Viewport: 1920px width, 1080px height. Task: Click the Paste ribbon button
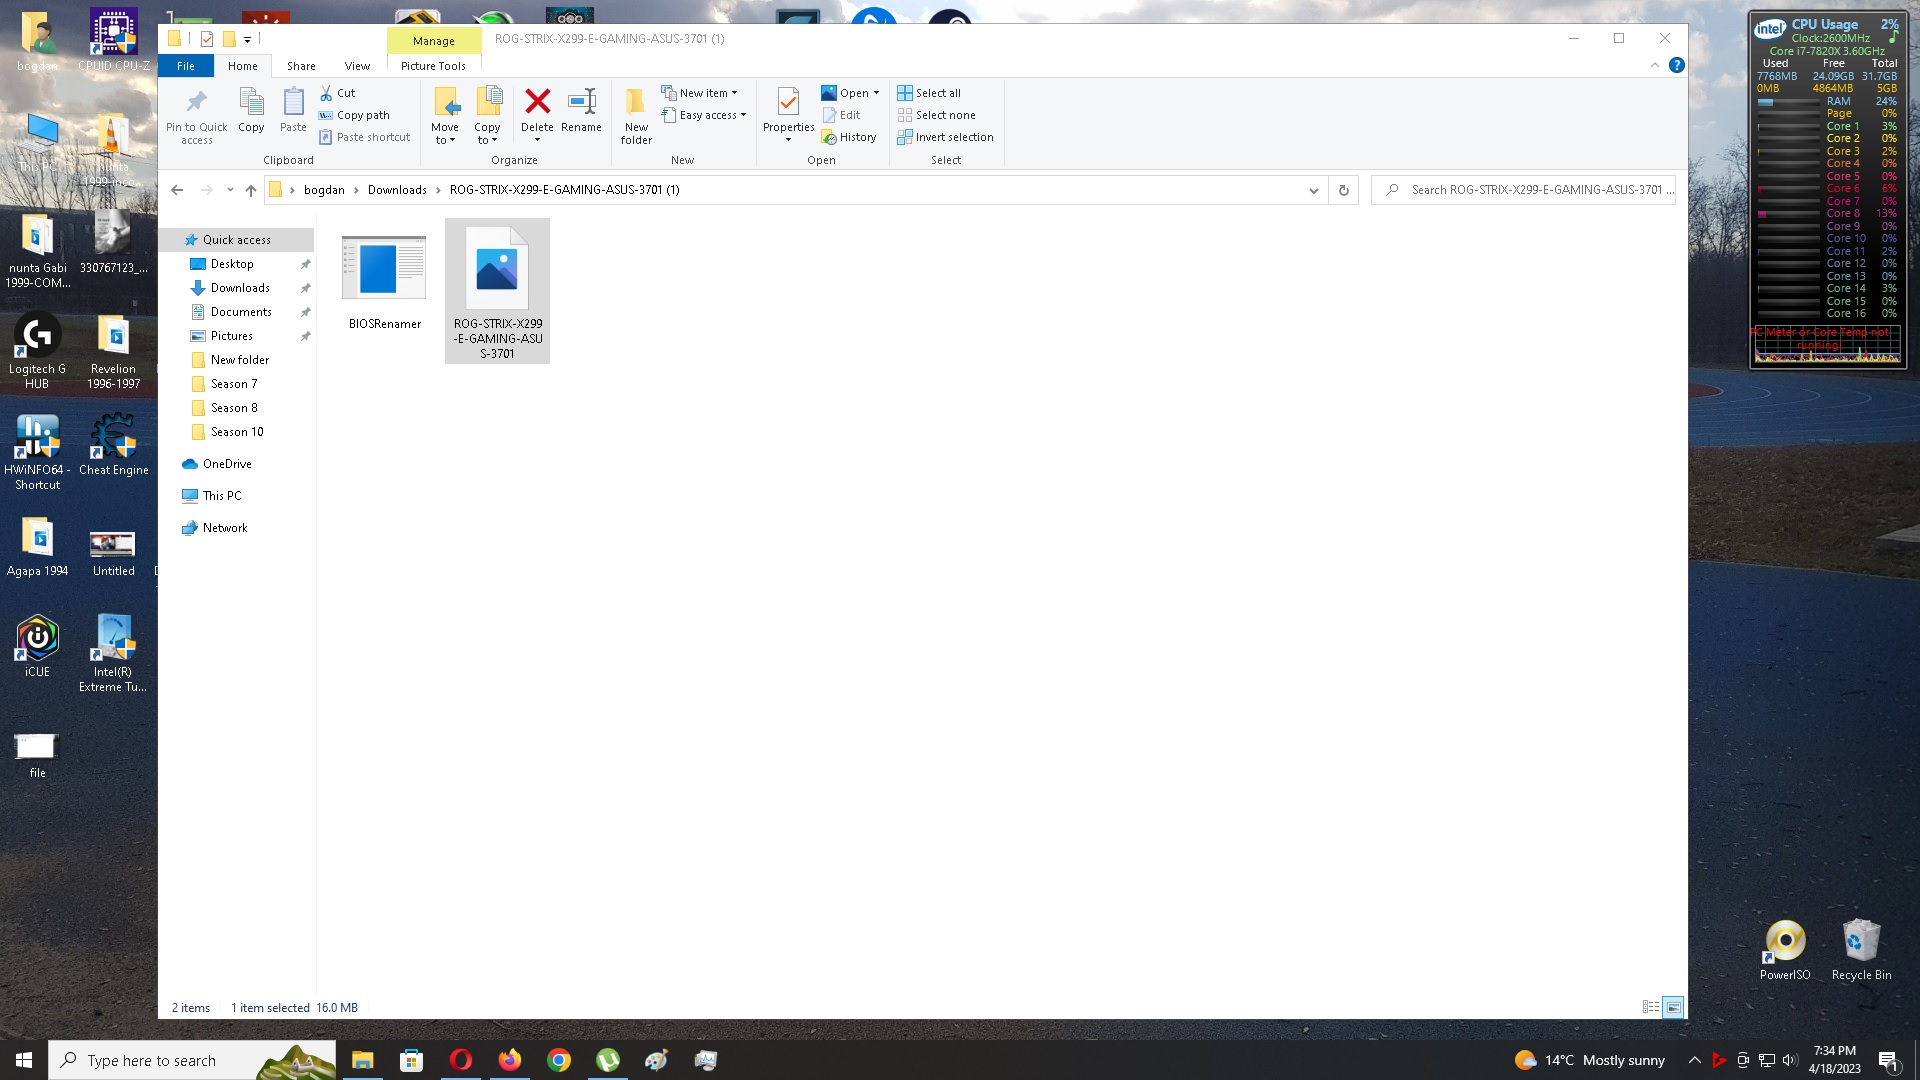point(293,110)
